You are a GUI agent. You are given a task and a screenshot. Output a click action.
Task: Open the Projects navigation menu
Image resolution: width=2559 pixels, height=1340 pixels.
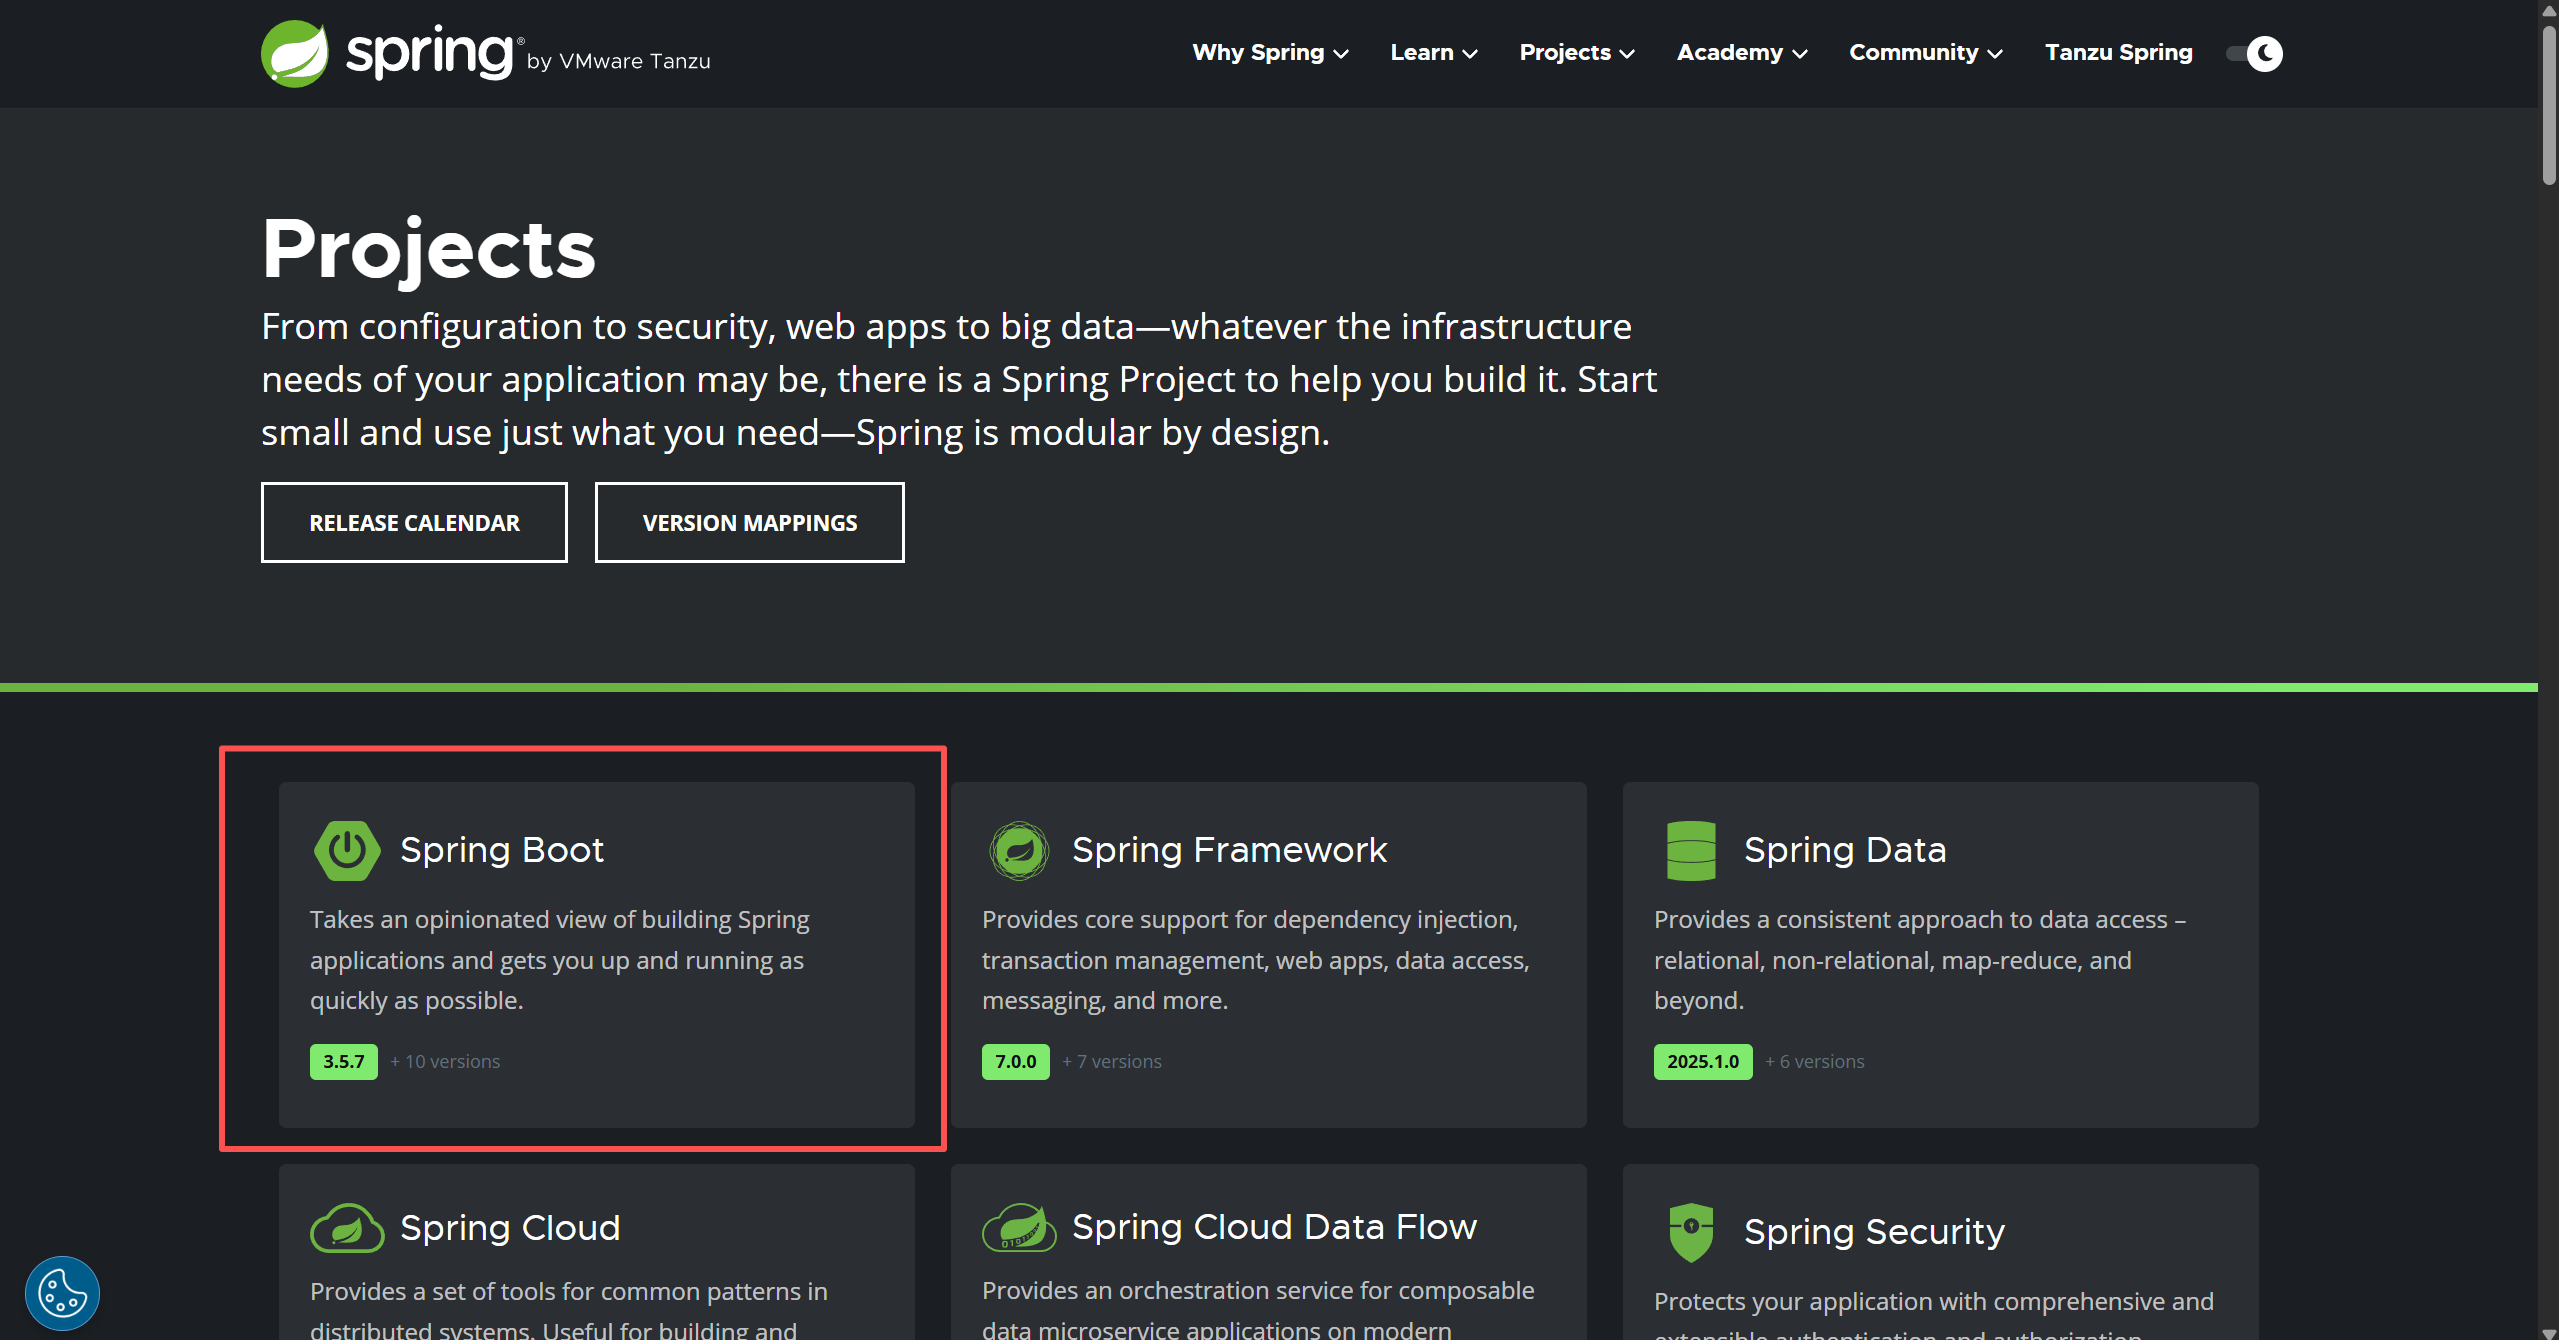click(x=1577, y=53)
